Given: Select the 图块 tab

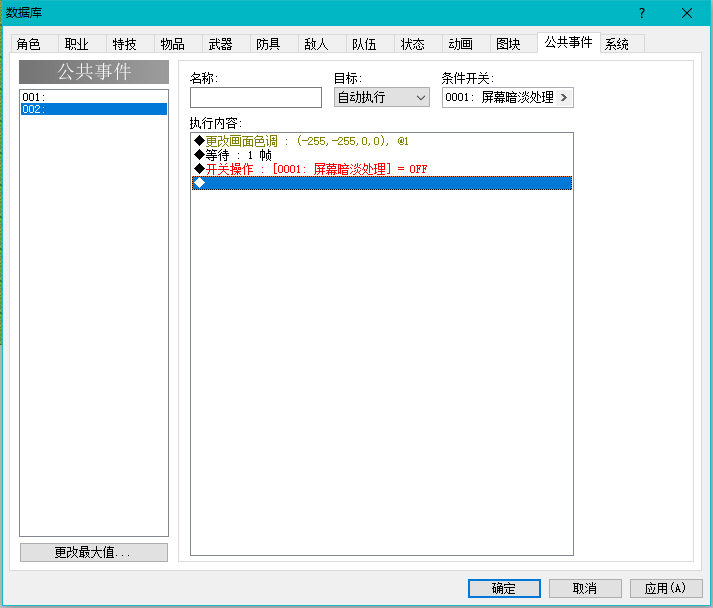Looking at the screenshot, I should coord(514,44).
